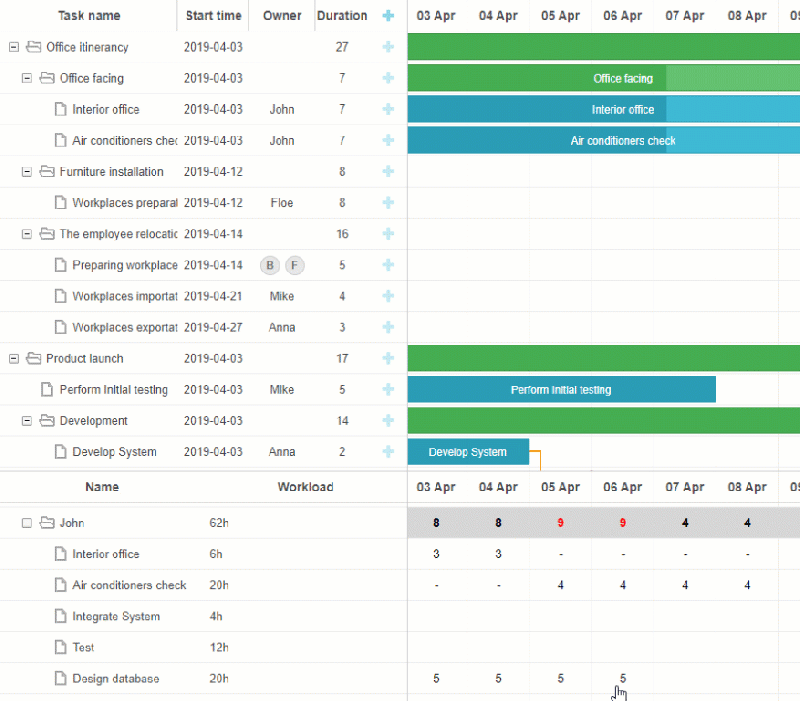Click the Task name column header
800x701 pixels.
click(x=90, y=15)
